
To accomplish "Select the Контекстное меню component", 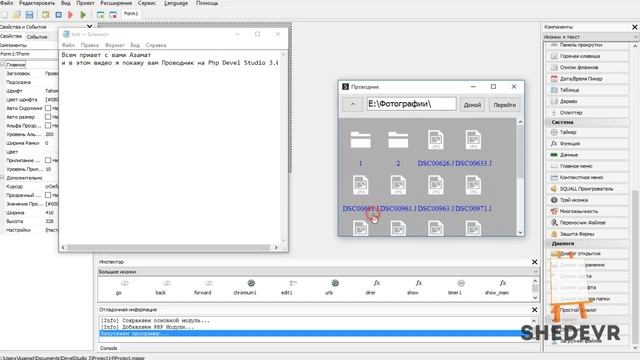I will 587,178.
